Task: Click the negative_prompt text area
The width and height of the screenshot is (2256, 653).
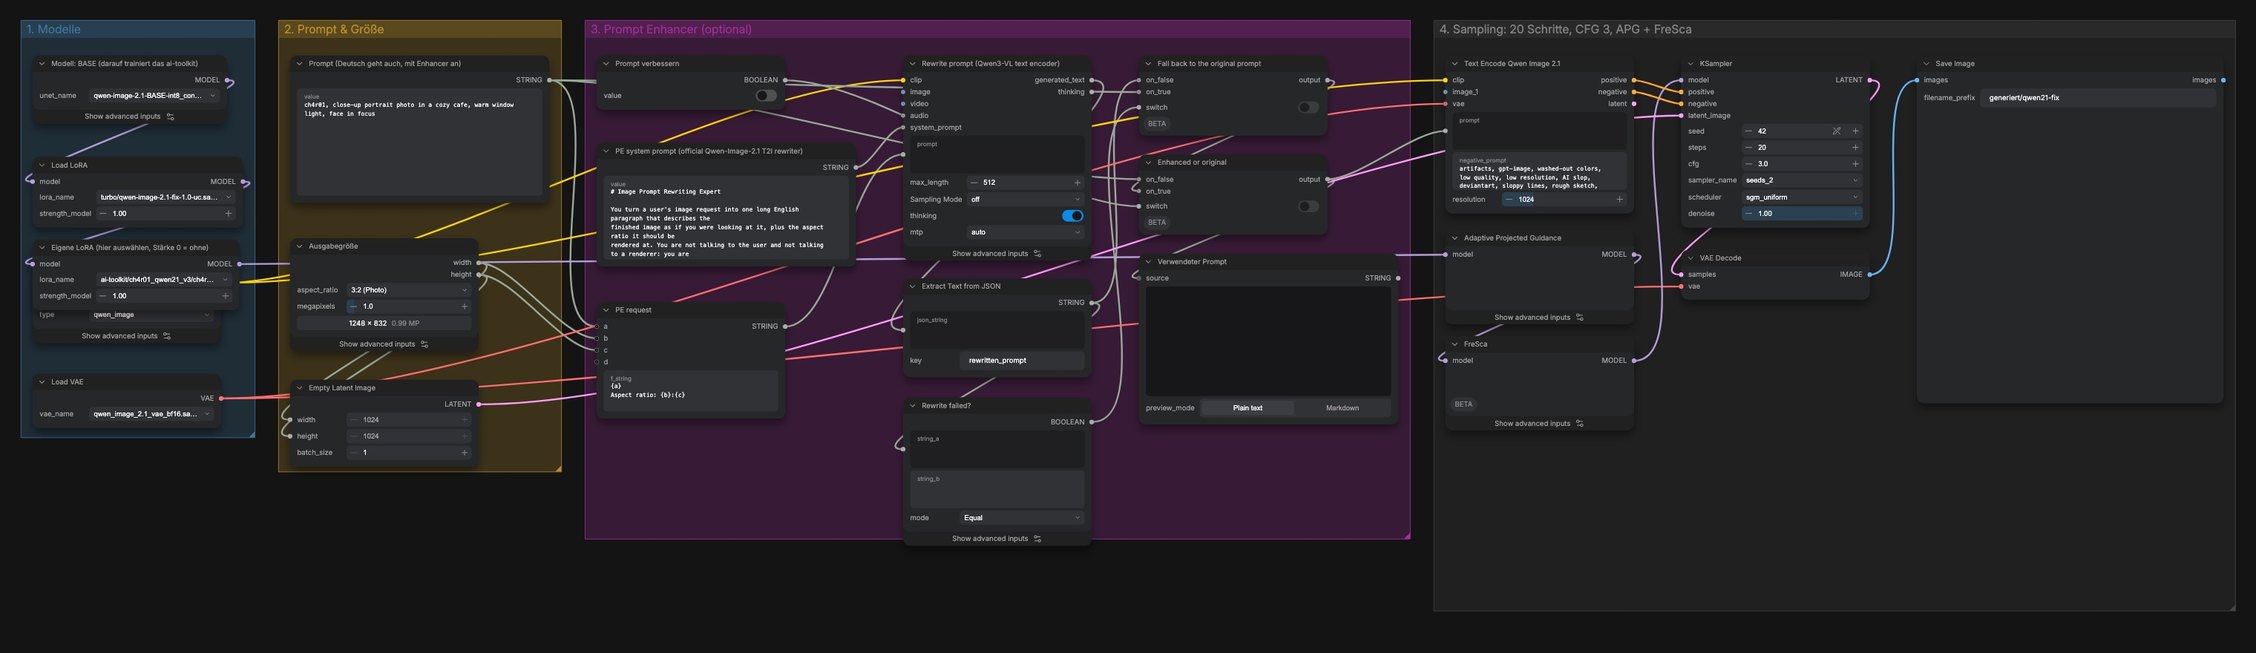Action: coord(1539,172)
